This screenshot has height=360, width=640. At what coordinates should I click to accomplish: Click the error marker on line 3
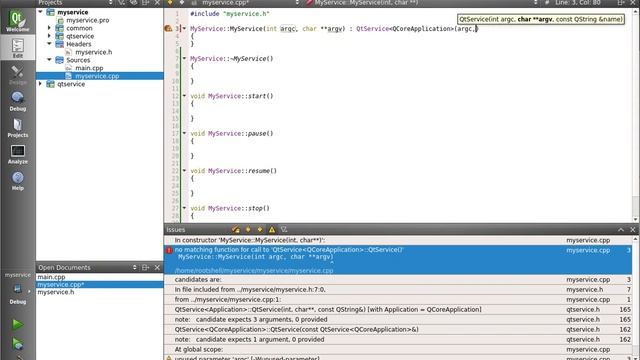pyautogui.click(x=168, y=29)
